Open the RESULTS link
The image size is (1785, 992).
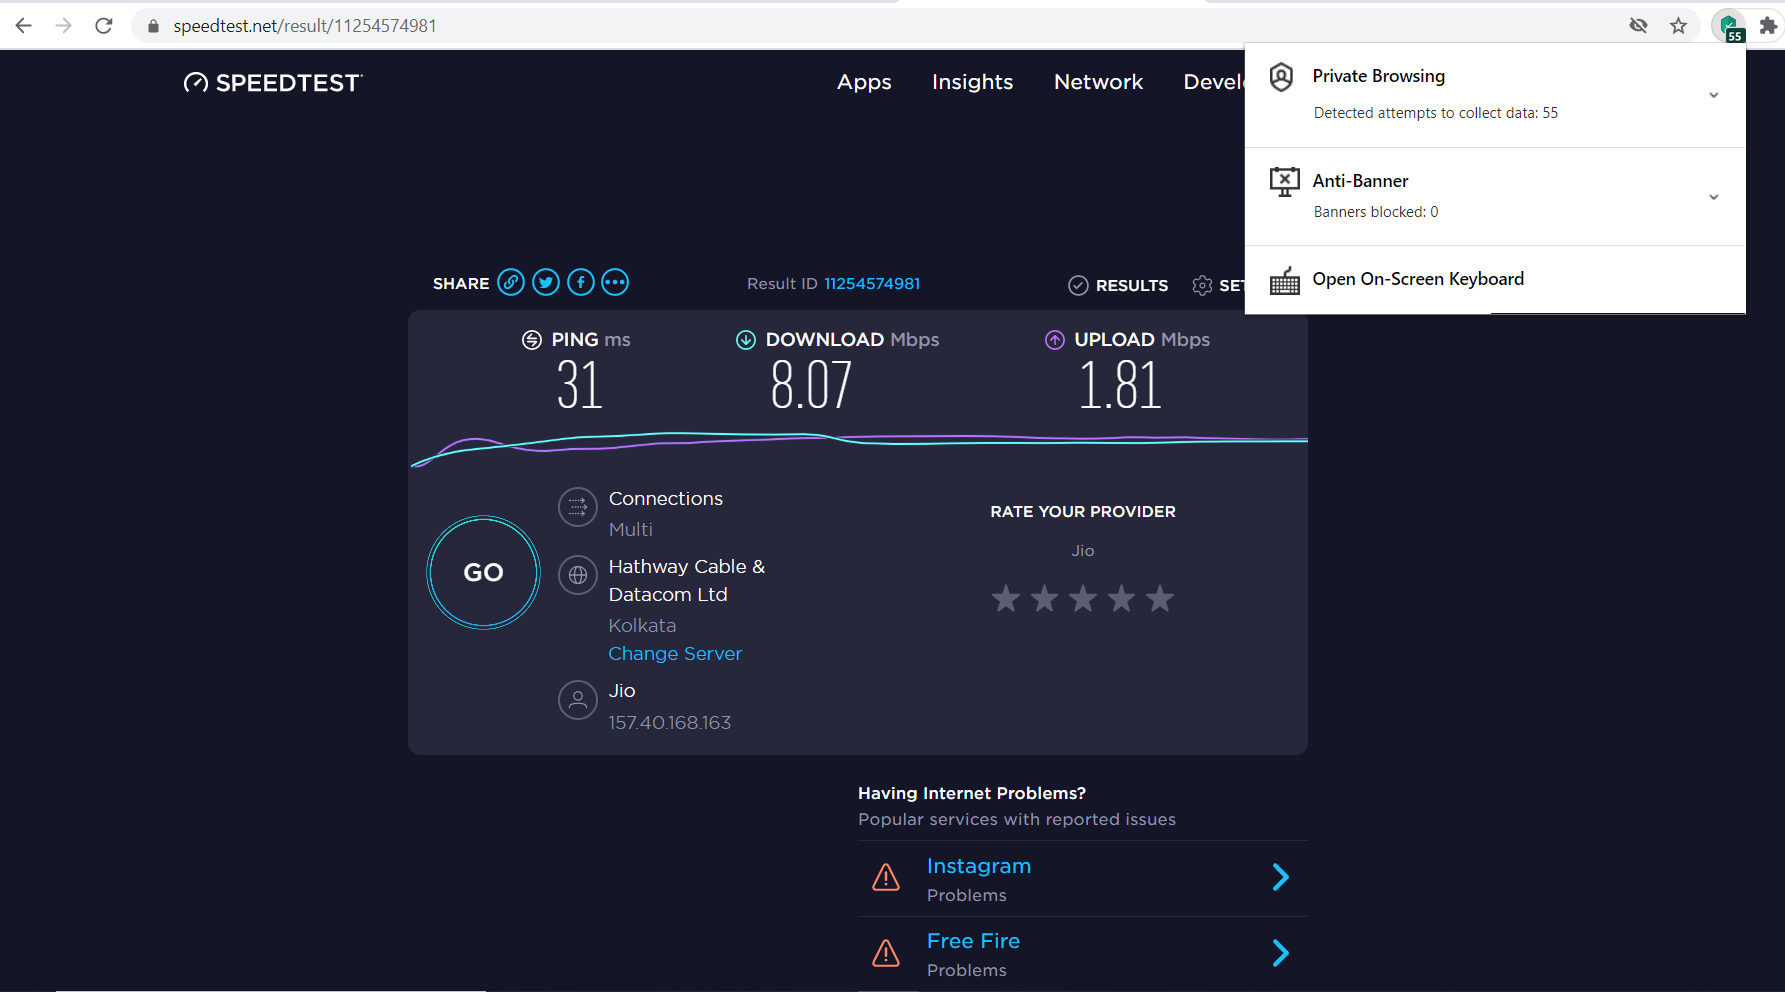click(1131, 286)
